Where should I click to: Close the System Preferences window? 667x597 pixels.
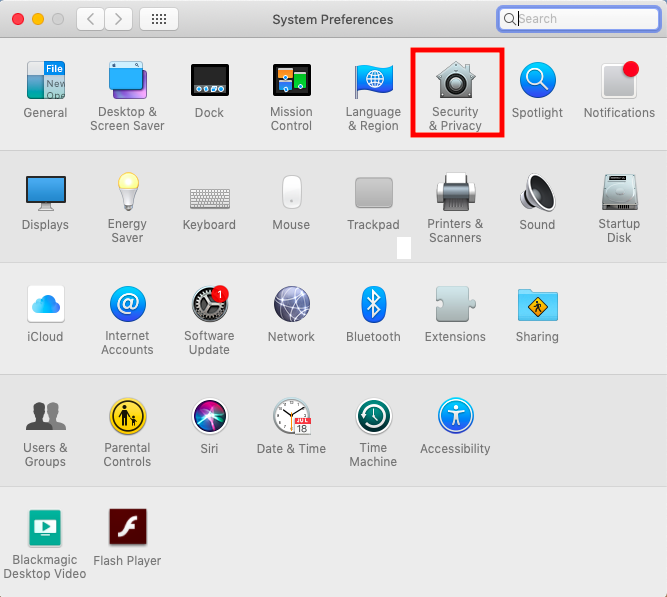(x=18, y=19)
